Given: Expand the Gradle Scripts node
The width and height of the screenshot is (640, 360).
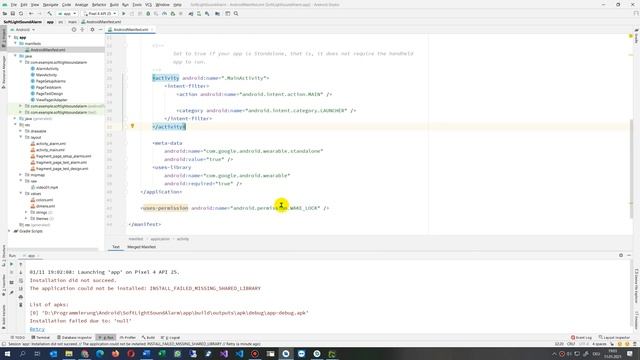Looking at the screenshot, I should tap(10, 231).
